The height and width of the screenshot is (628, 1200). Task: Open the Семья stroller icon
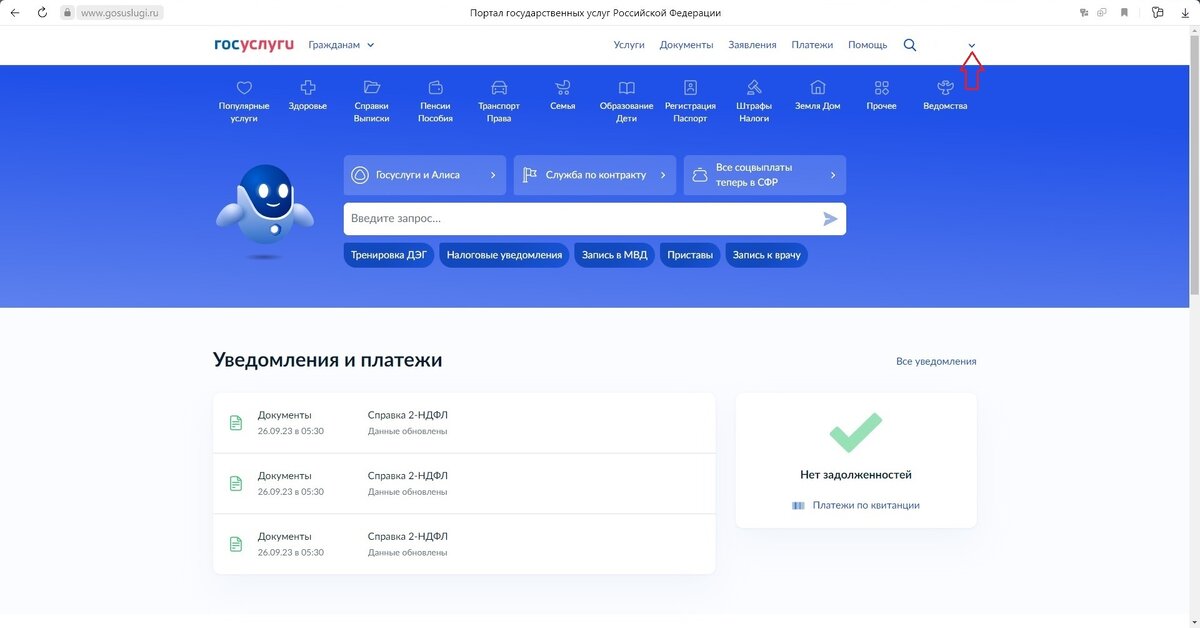pos(563,88)
